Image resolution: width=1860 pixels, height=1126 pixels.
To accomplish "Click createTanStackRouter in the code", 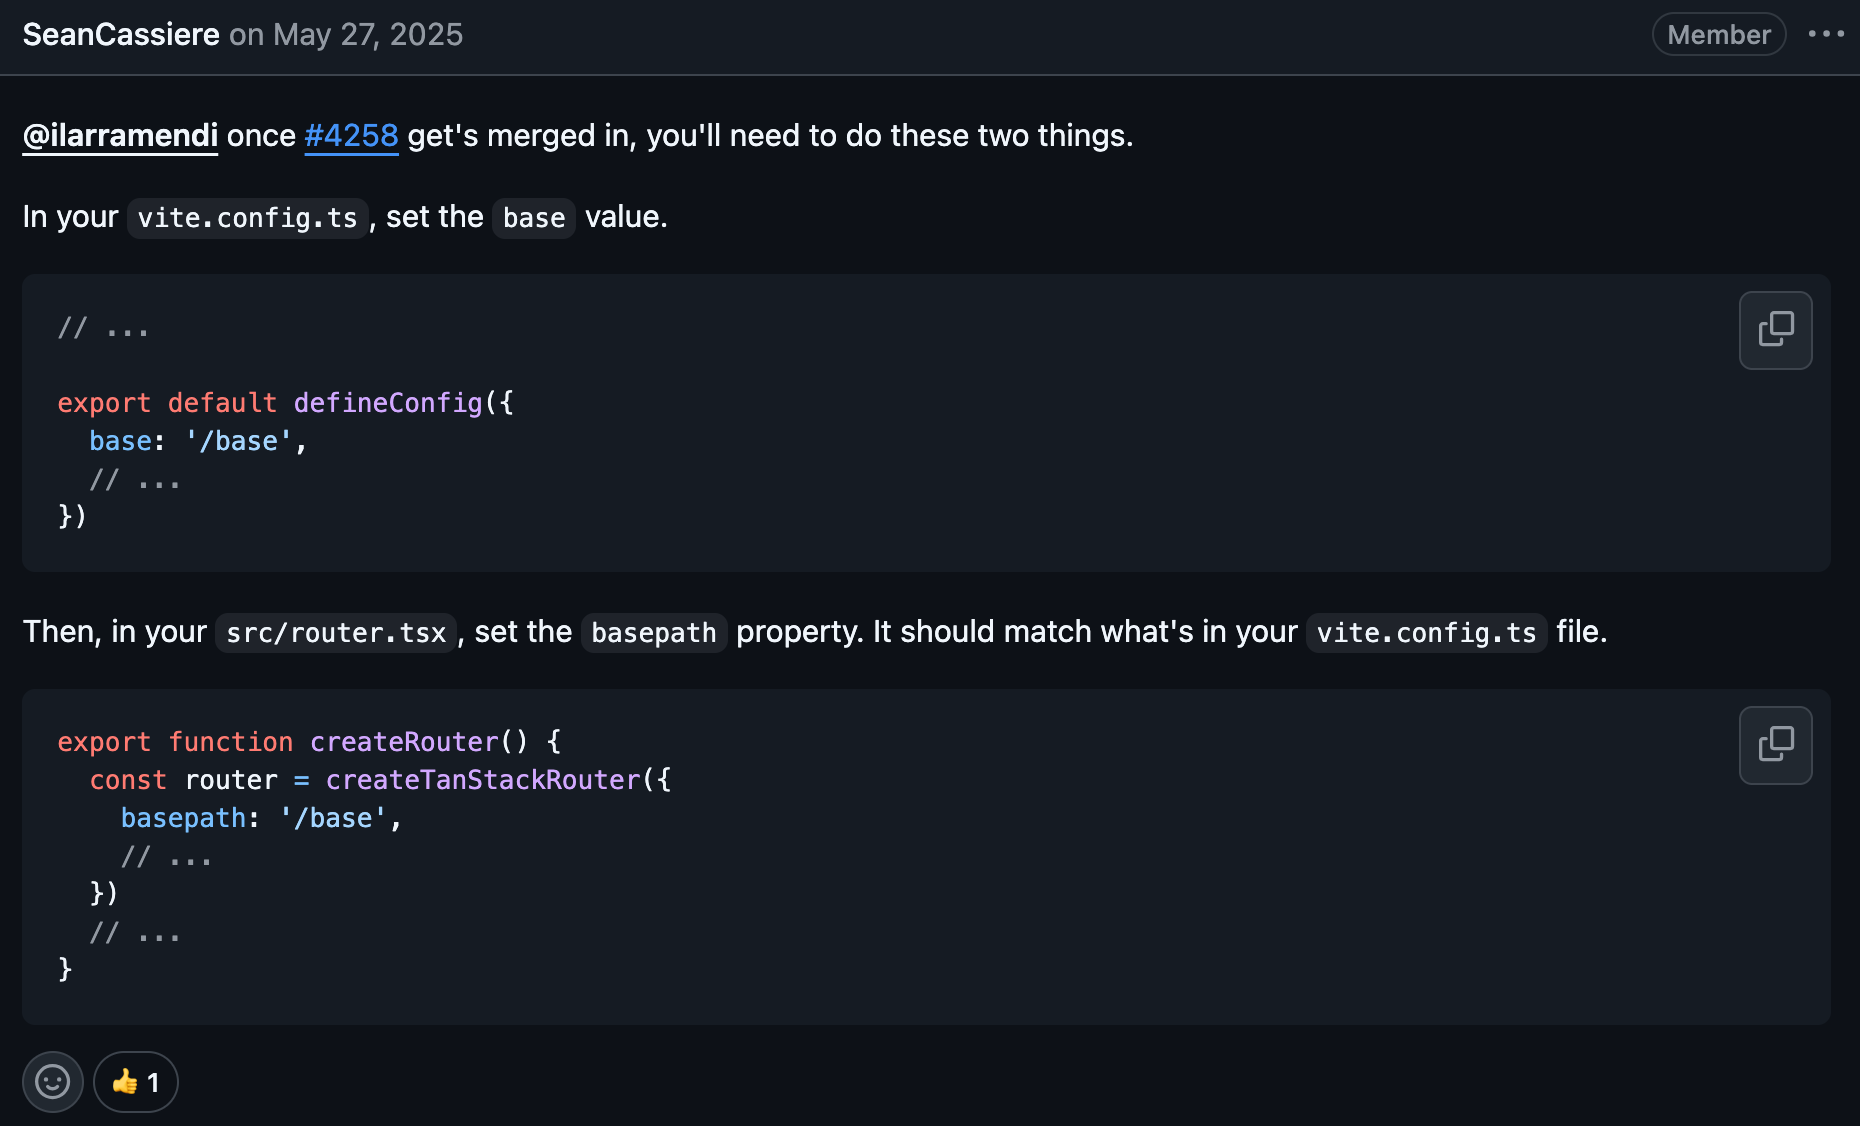I will [x=483, y=780].
